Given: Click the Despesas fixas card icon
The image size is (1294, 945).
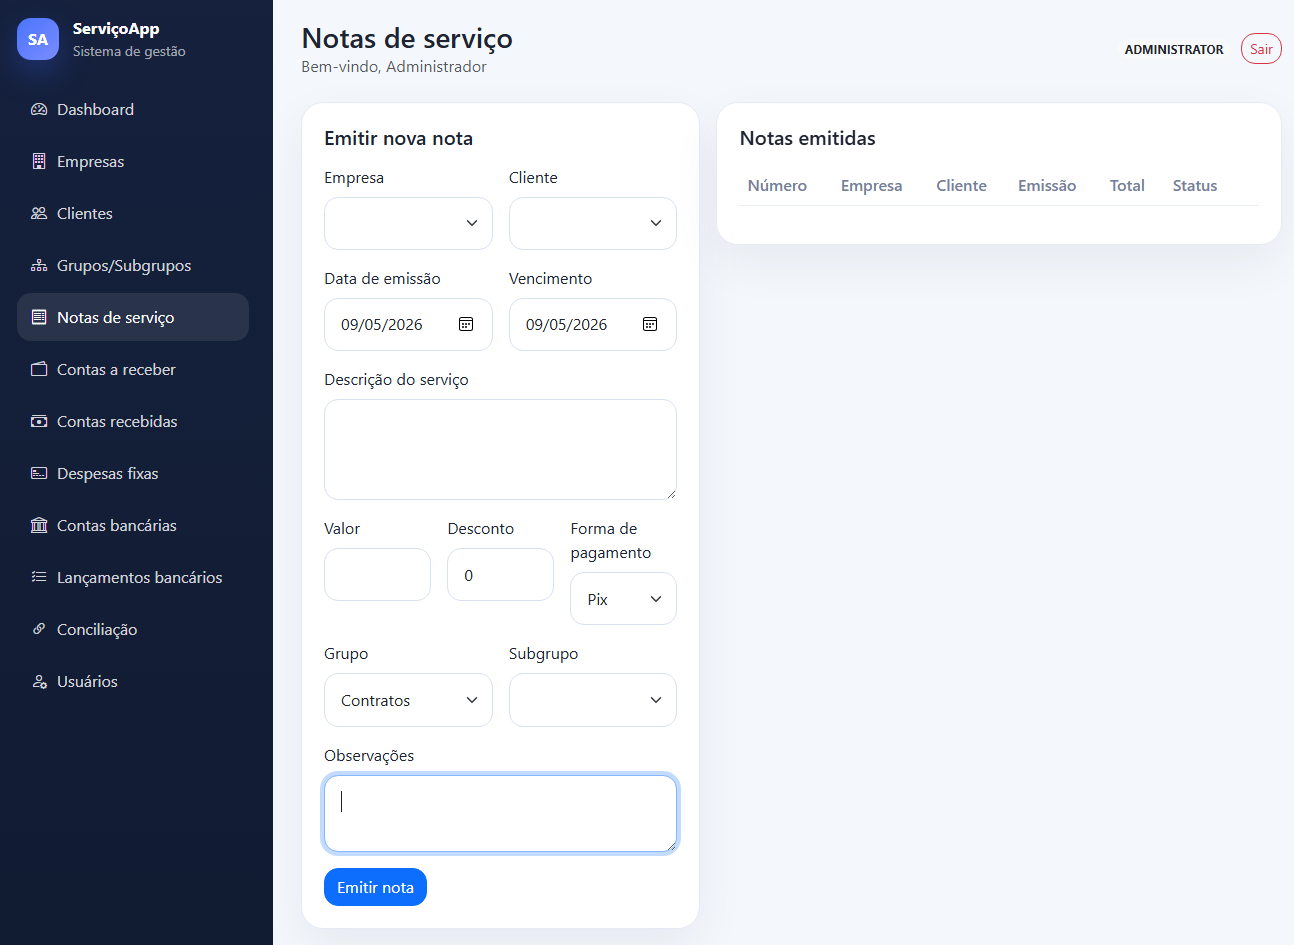Looking at the screenshot, I should (39, 473).
